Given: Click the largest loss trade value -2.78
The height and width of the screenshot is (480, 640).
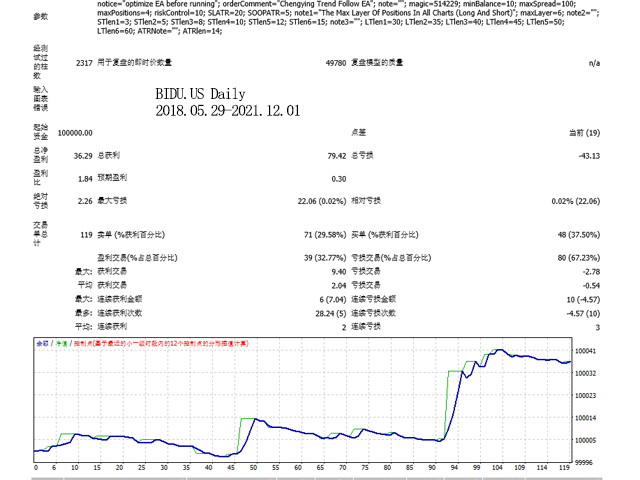Looking at the screenshot, I should click(x=591, y=272).
